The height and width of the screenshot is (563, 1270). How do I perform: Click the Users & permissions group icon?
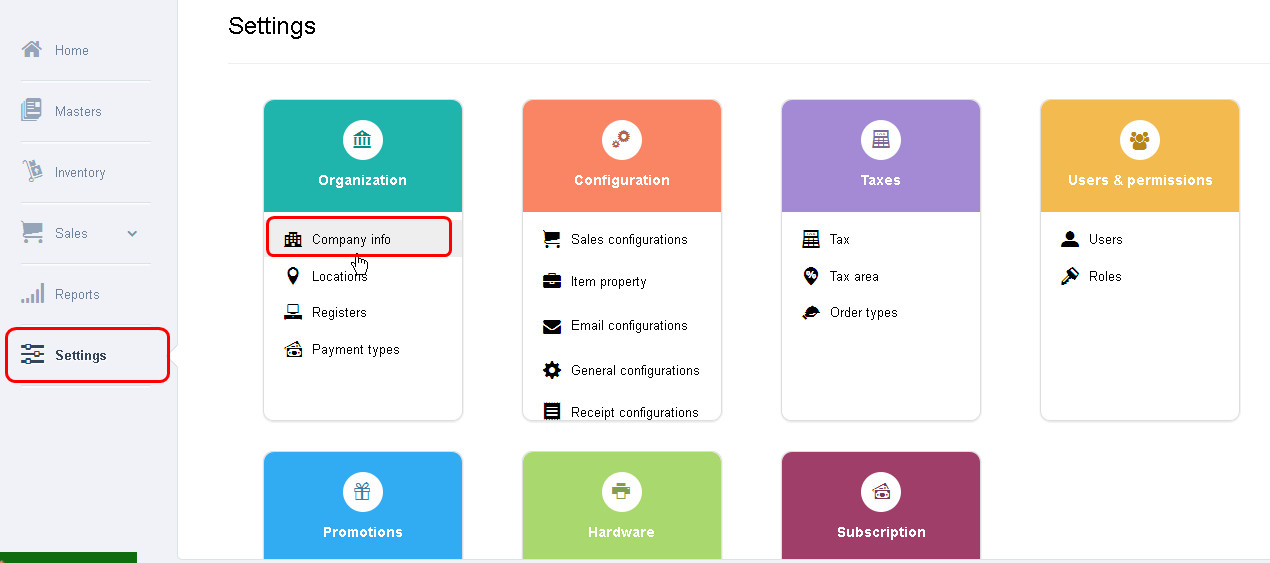1139,140
